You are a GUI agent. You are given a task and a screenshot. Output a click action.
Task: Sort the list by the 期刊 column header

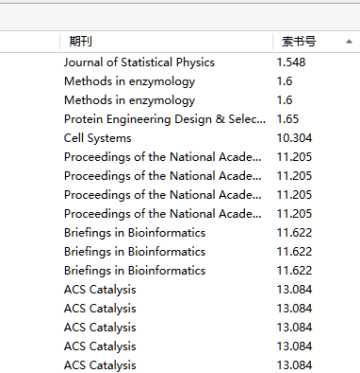(x=166, y=42)
